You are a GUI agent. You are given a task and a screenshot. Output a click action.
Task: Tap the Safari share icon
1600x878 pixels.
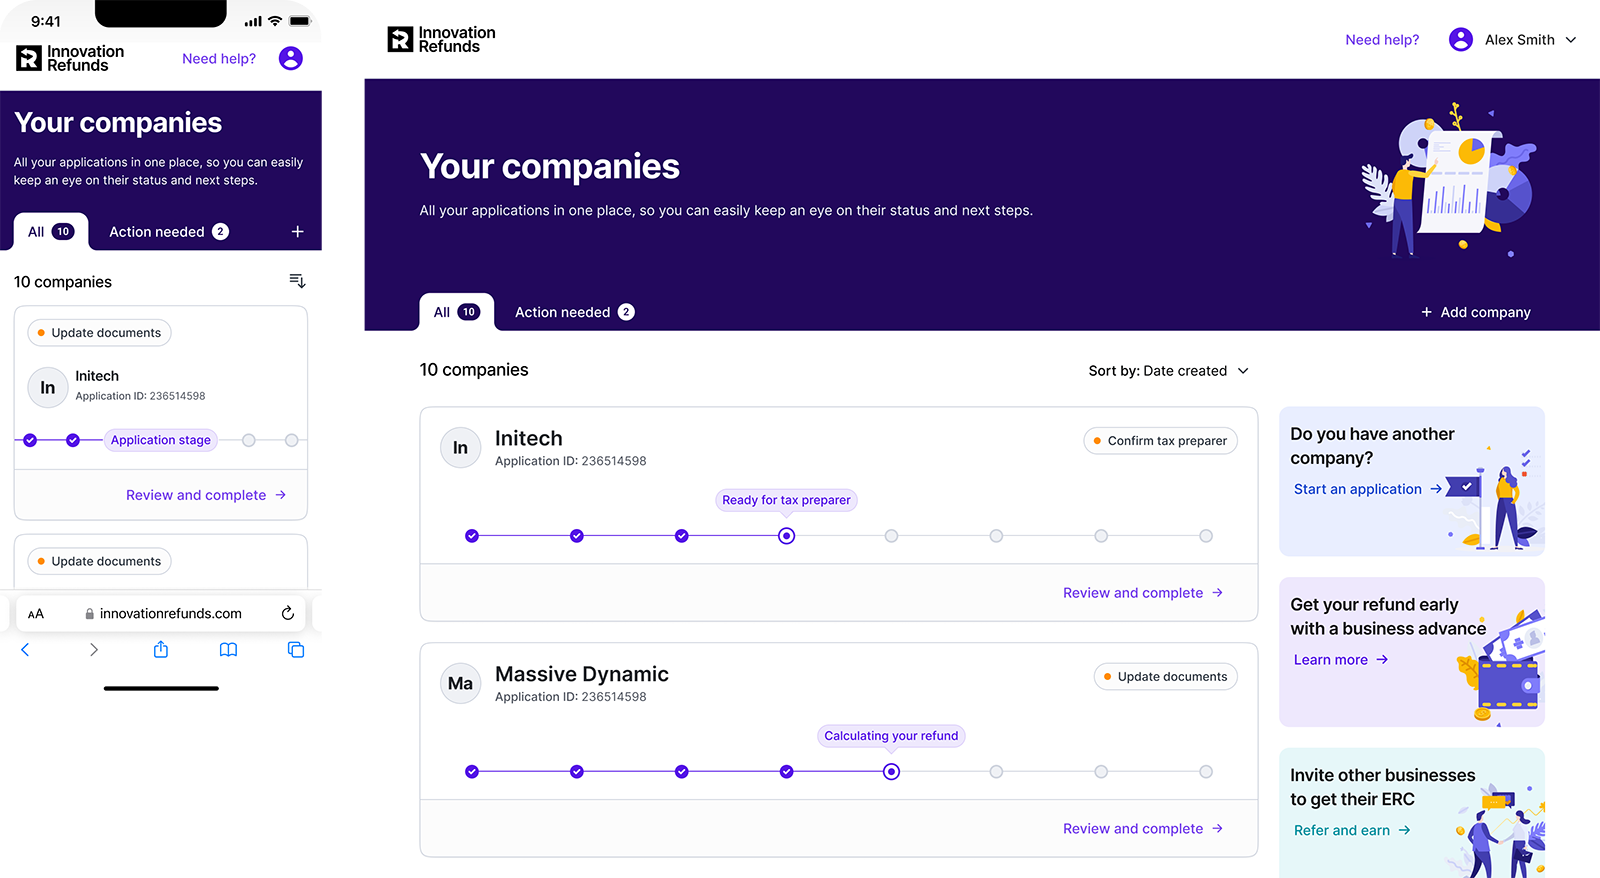pos(161,650)
